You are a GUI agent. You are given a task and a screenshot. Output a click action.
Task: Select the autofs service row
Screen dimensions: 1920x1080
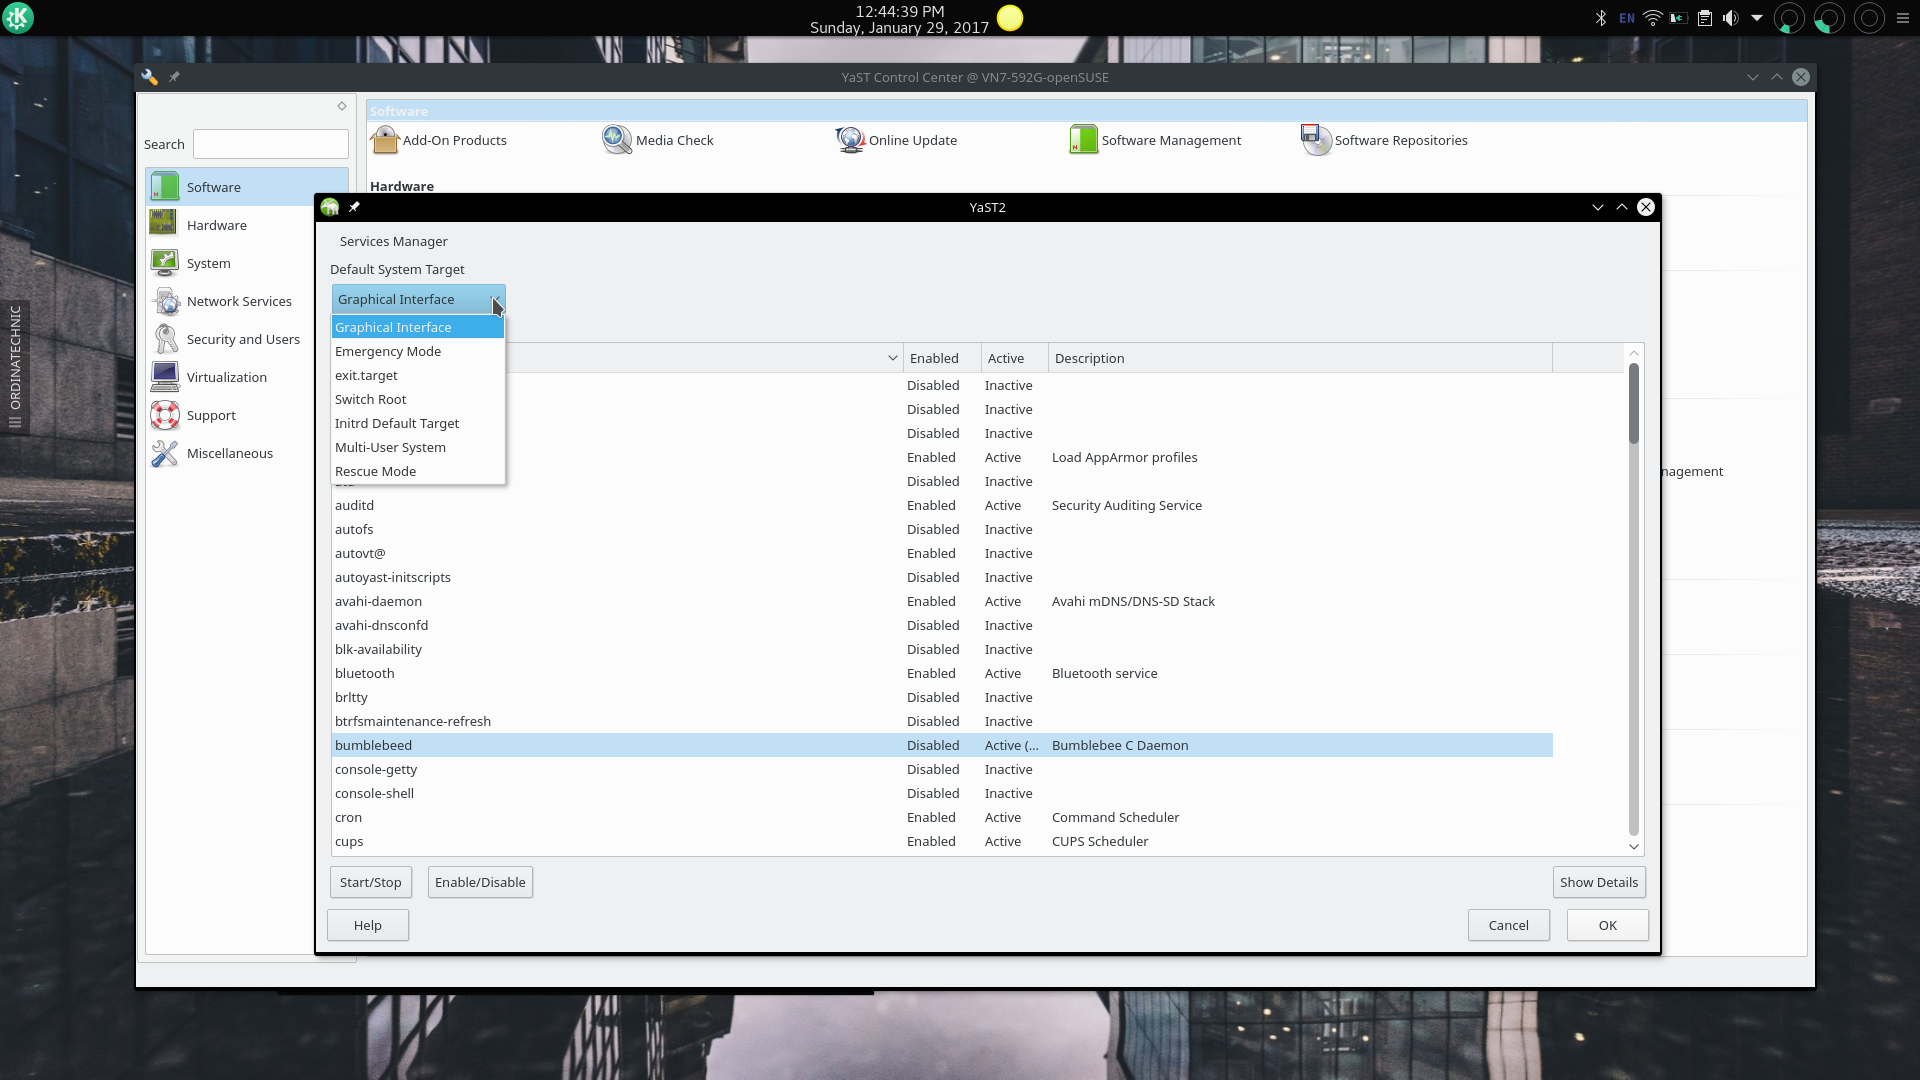(942, 529)
